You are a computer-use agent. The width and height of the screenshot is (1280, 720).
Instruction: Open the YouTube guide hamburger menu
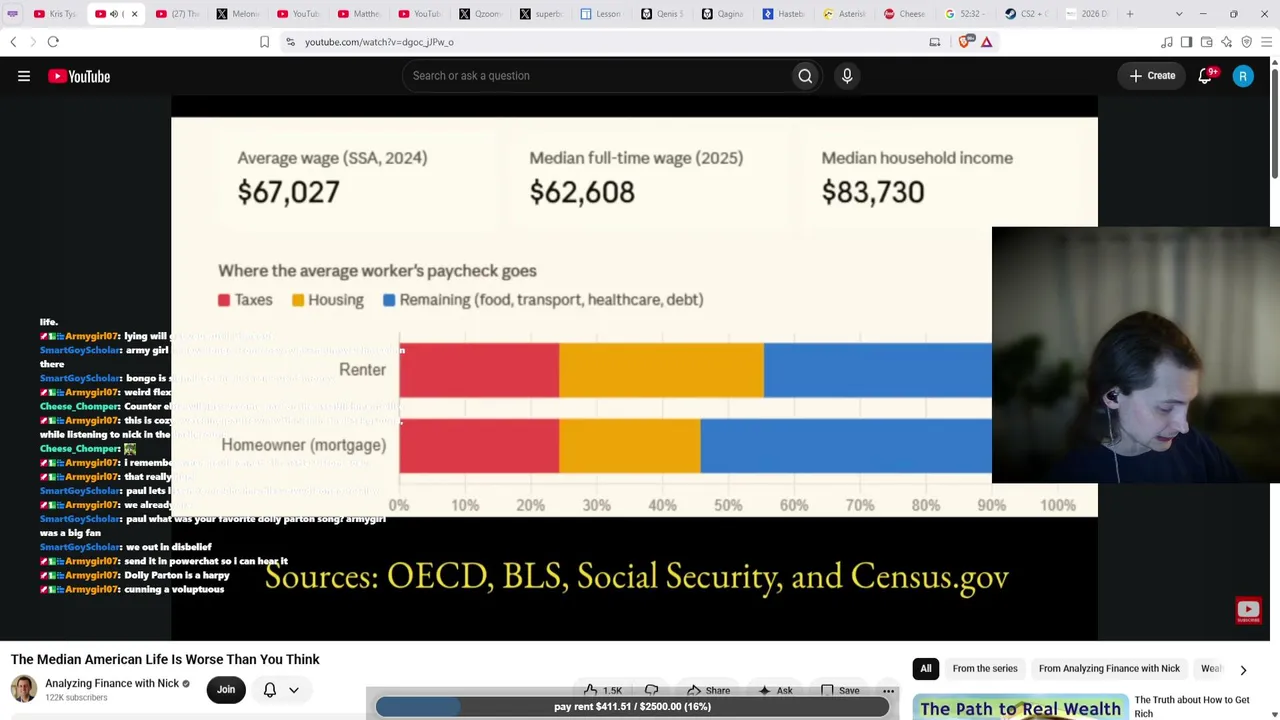pyautogui.click(x=24, y=76)
